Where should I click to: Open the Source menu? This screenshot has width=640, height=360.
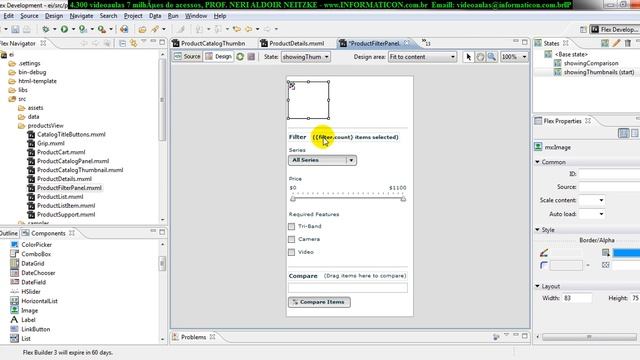[29, 16]
